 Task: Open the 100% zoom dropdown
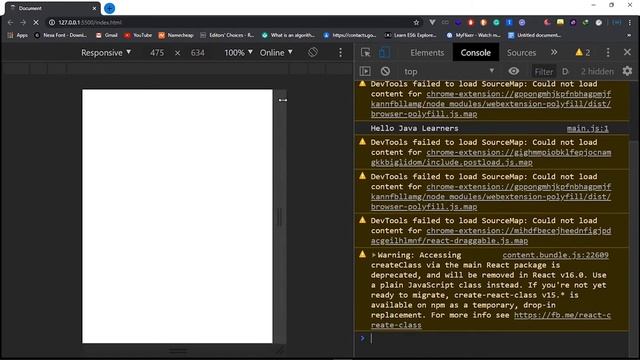[238, 53]
